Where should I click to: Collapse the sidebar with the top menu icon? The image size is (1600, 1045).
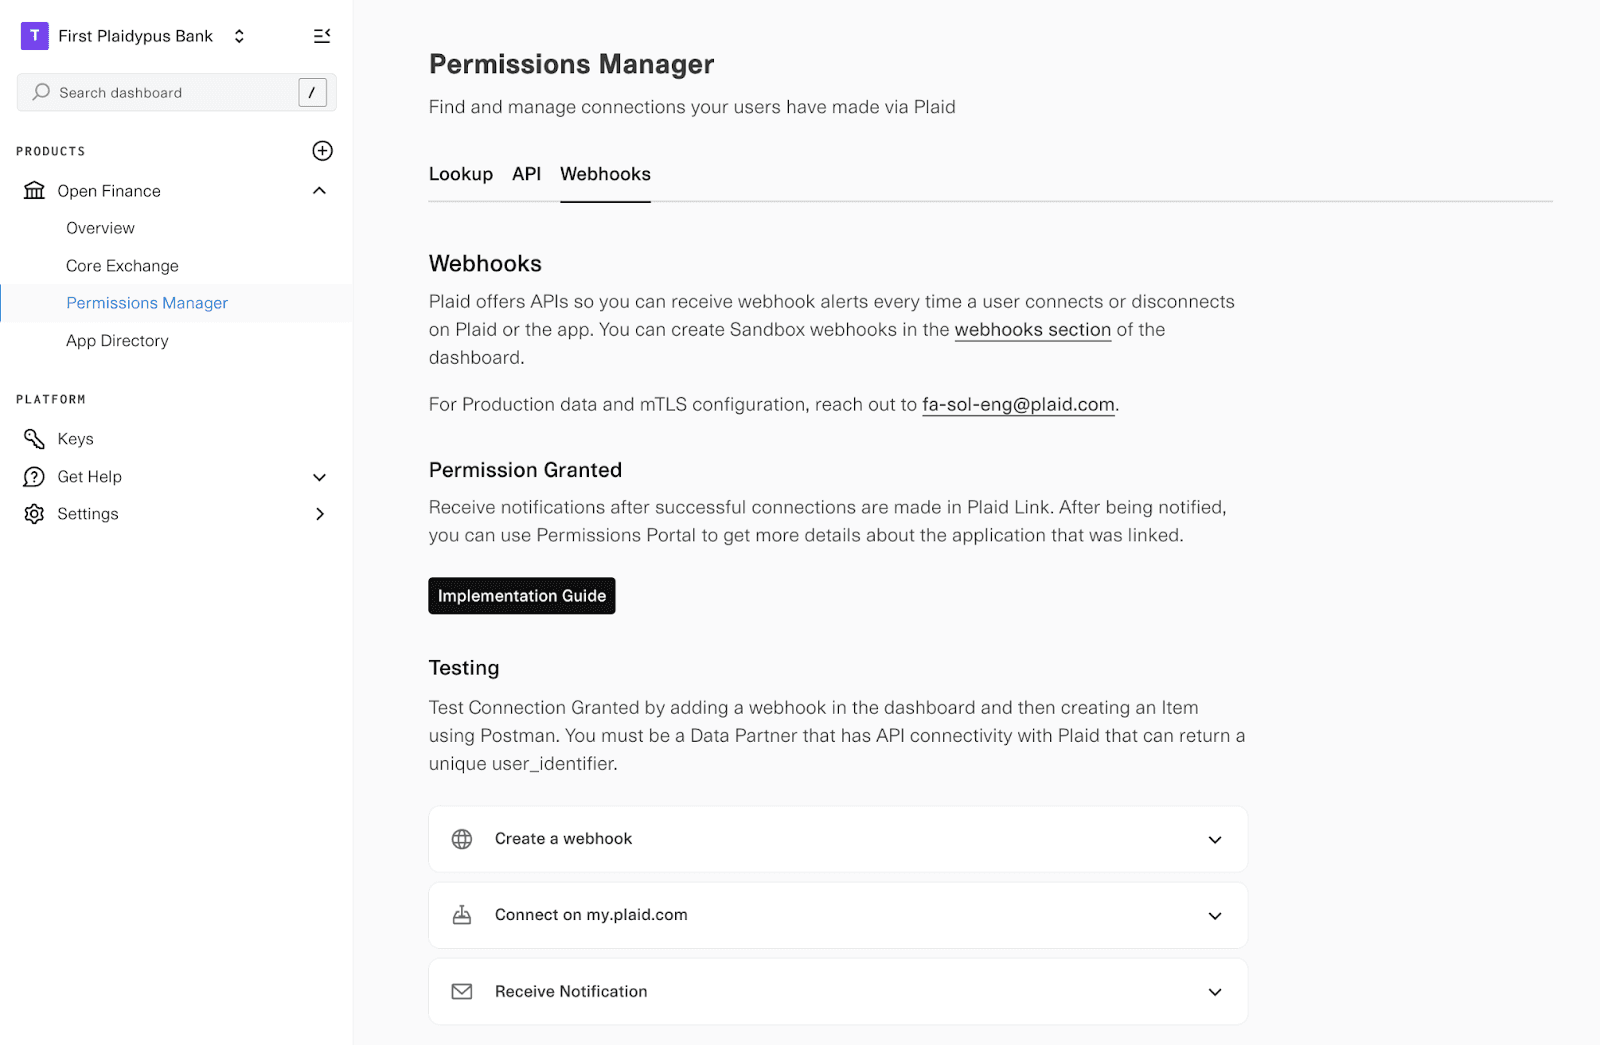322,36
